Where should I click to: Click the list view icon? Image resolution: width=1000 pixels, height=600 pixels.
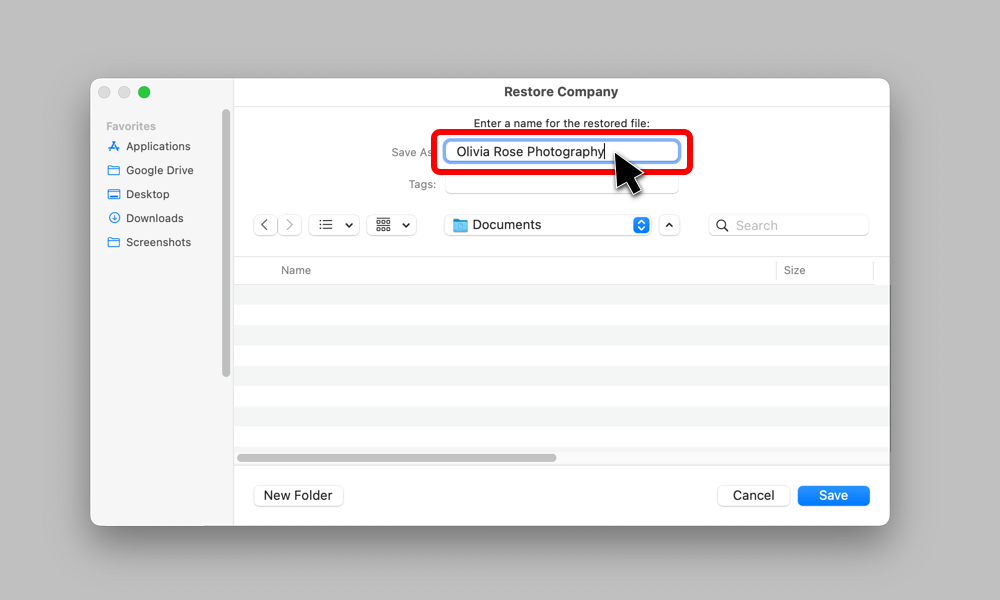326,225
